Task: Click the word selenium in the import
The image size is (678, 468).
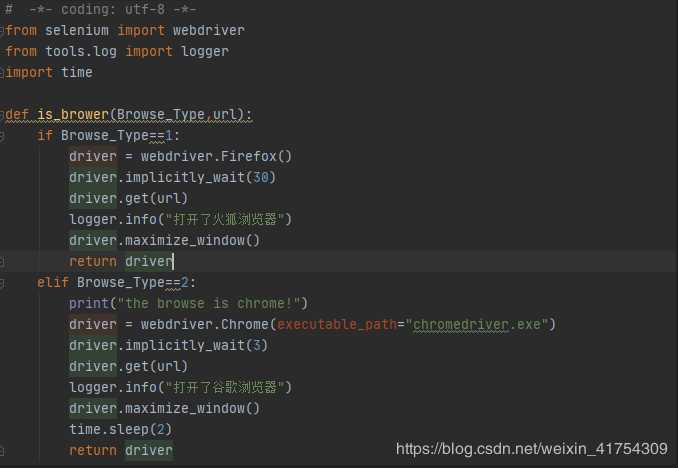Action: [77, 30]
